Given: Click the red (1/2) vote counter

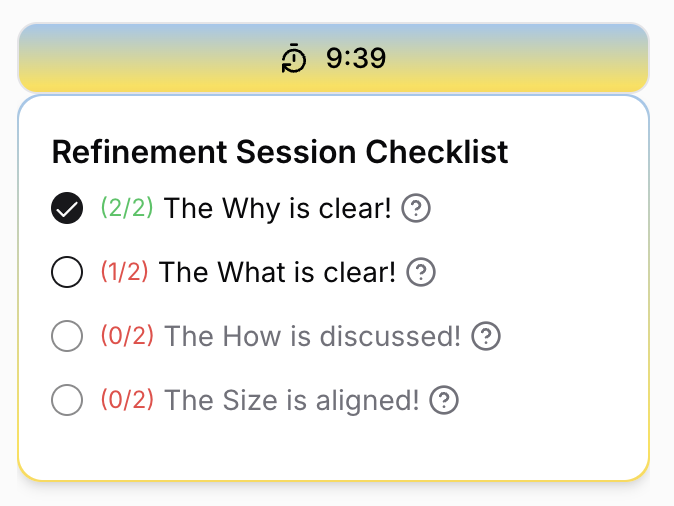Looking at the screenshot, I should tap(124, 271).
